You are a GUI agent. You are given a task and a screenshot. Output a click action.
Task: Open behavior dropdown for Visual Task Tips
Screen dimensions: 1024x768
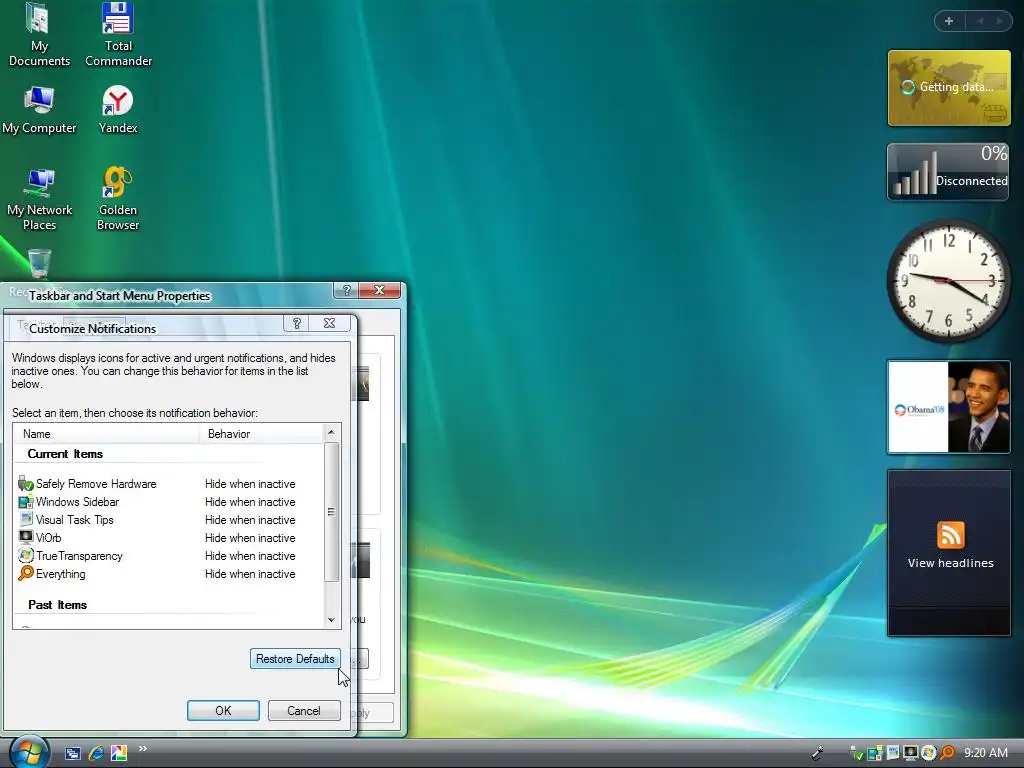point(250,520)
